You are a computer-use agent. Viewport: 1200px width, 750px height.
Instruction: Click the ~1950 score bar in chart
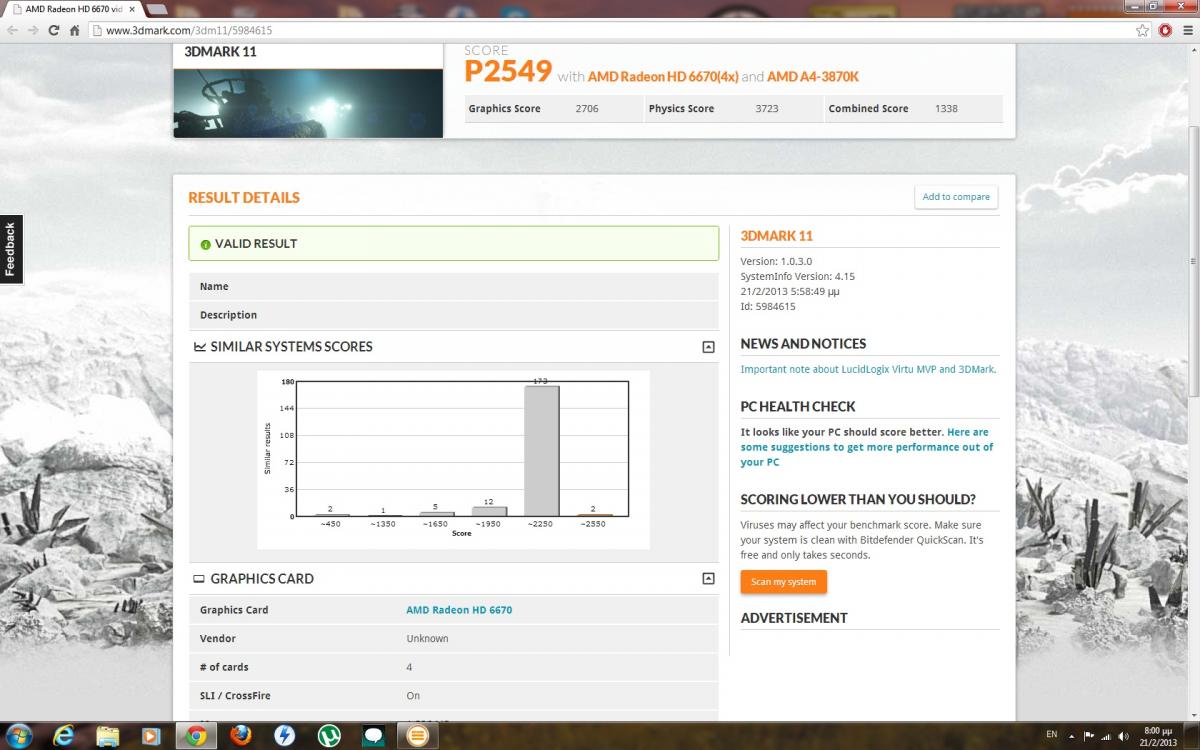pyautogui.click(x=489, y=511)
